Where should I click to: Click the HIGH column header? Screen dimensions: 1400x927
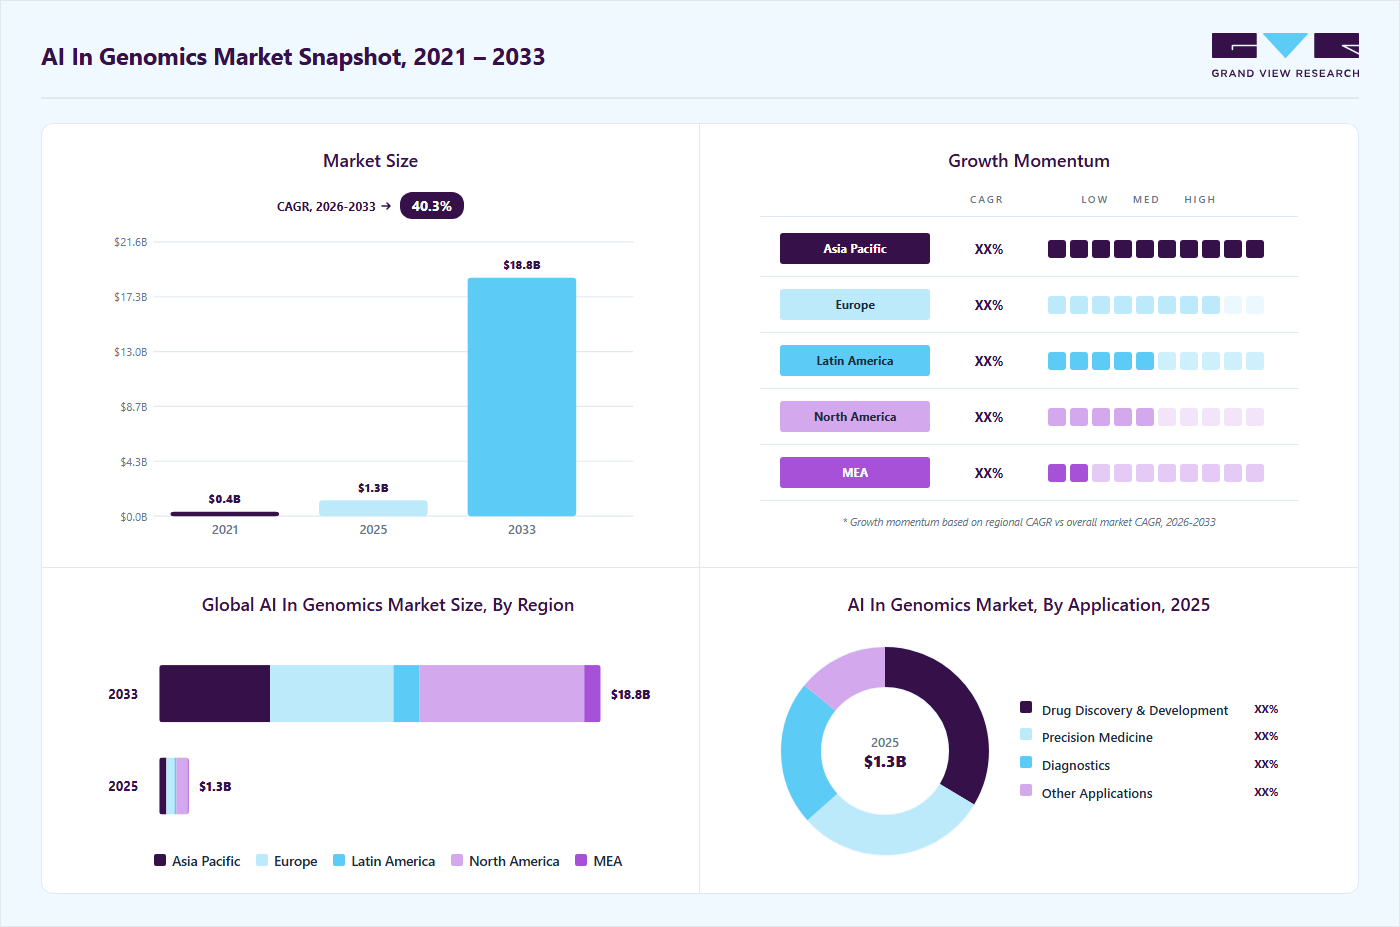pyautogui.click(x=1200, y=200)
